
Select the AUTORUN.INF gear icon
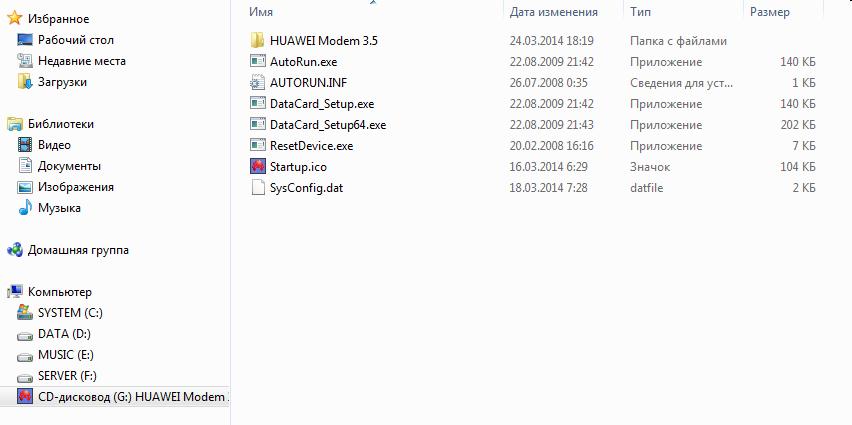[257, 83]
